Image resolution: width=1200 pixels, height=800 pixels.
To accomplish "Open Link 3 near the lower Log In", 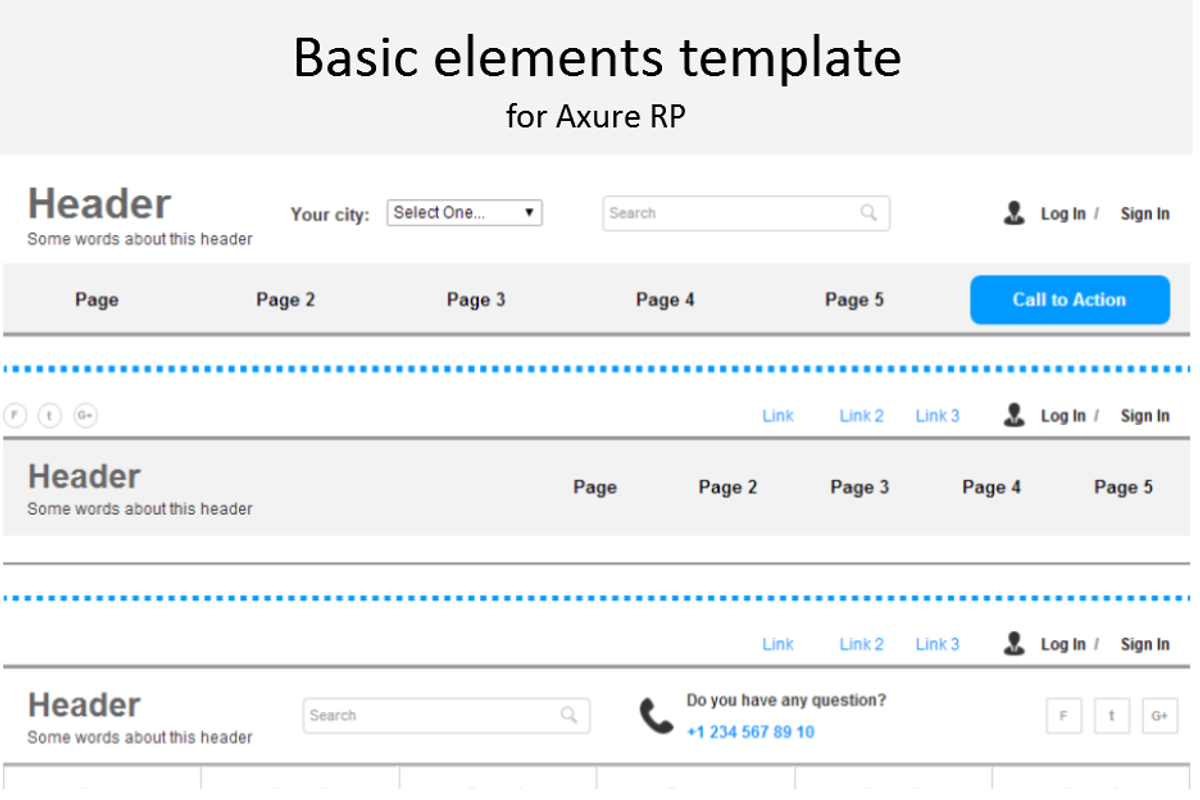I will (937, 644).
